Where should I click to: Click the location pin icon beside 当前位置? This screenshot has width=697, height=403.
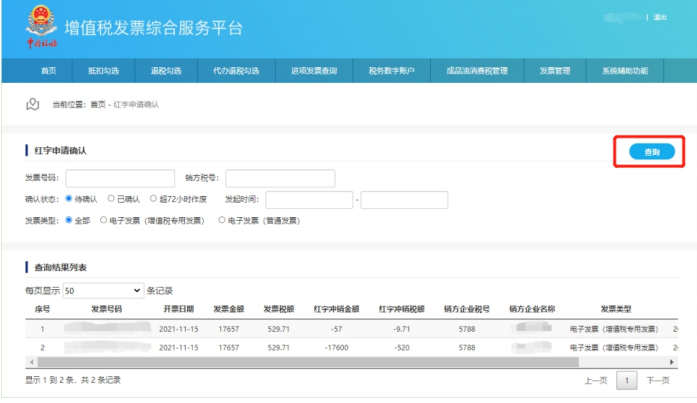(32, 104)
